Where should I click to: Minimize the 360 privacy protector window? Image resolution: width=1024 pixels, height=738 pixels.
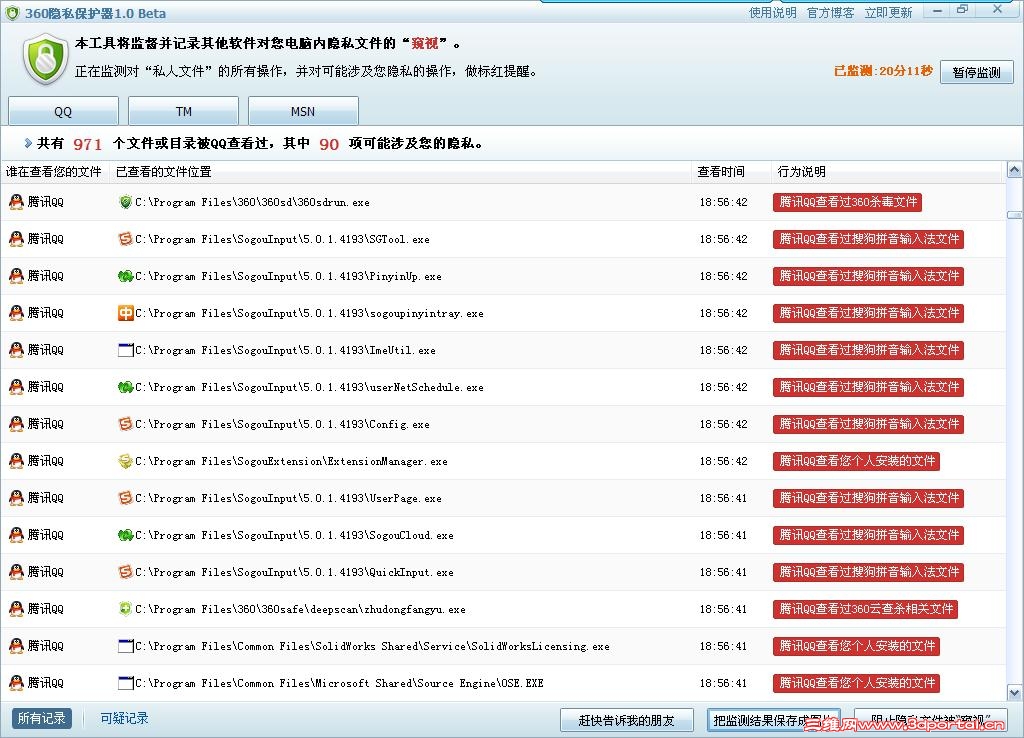(x=937, y=10)
